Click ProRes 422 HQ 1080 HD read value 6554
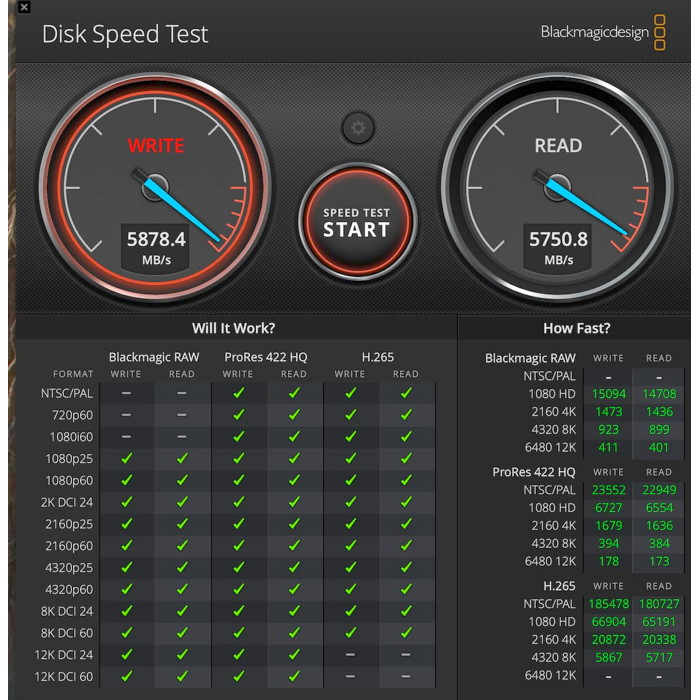This screenshot has width=700, height=700. 659,508
